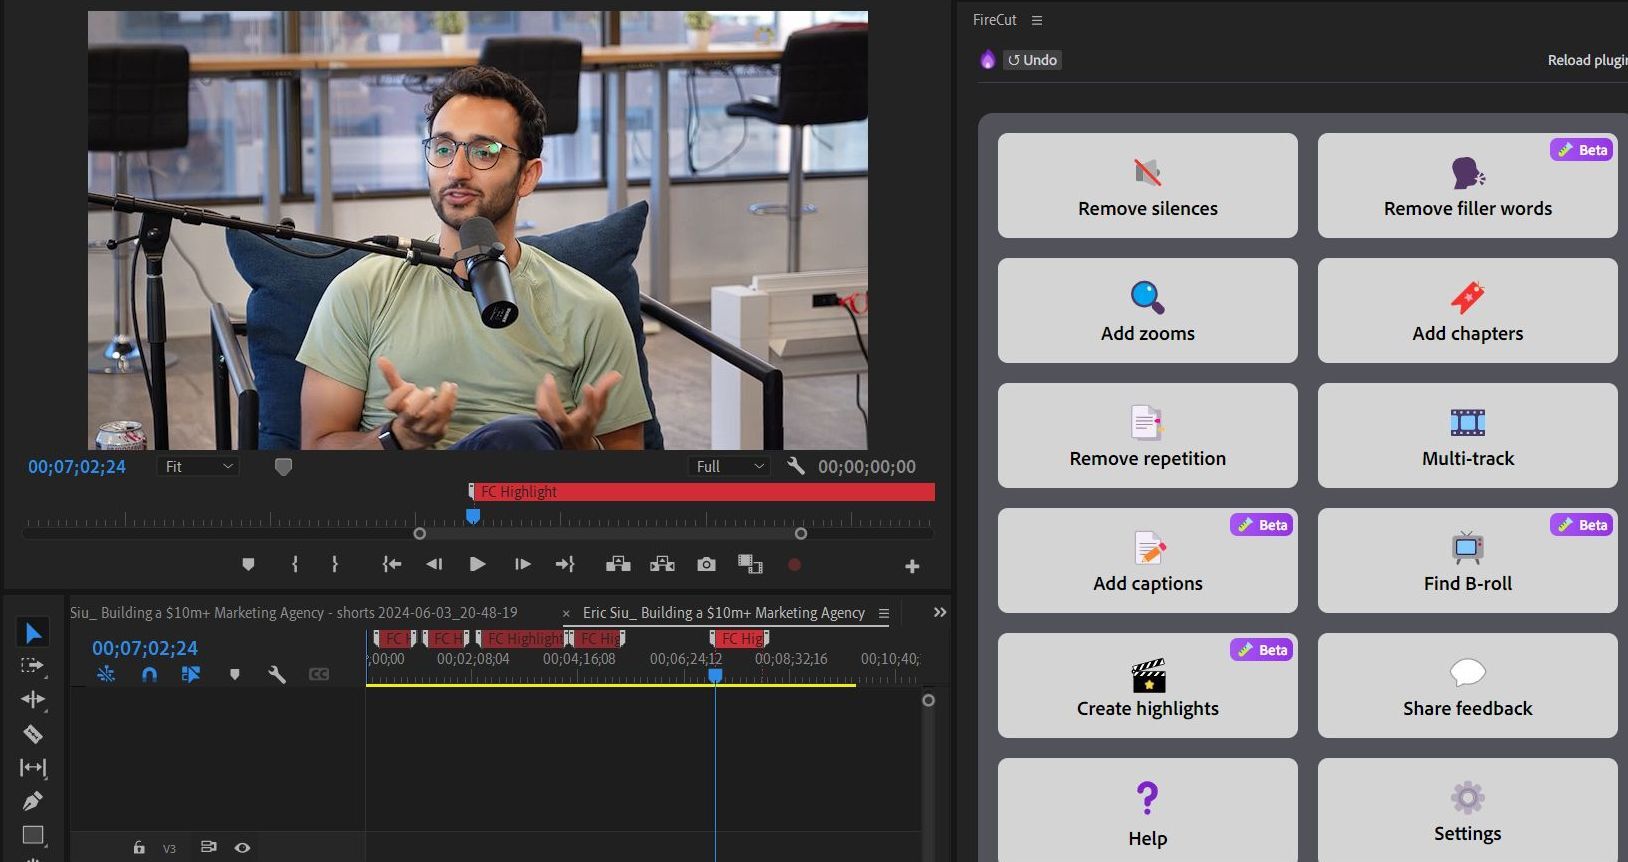Open the FireCut panel menu
This screenshot has width=1628, height=862.
1037,20
